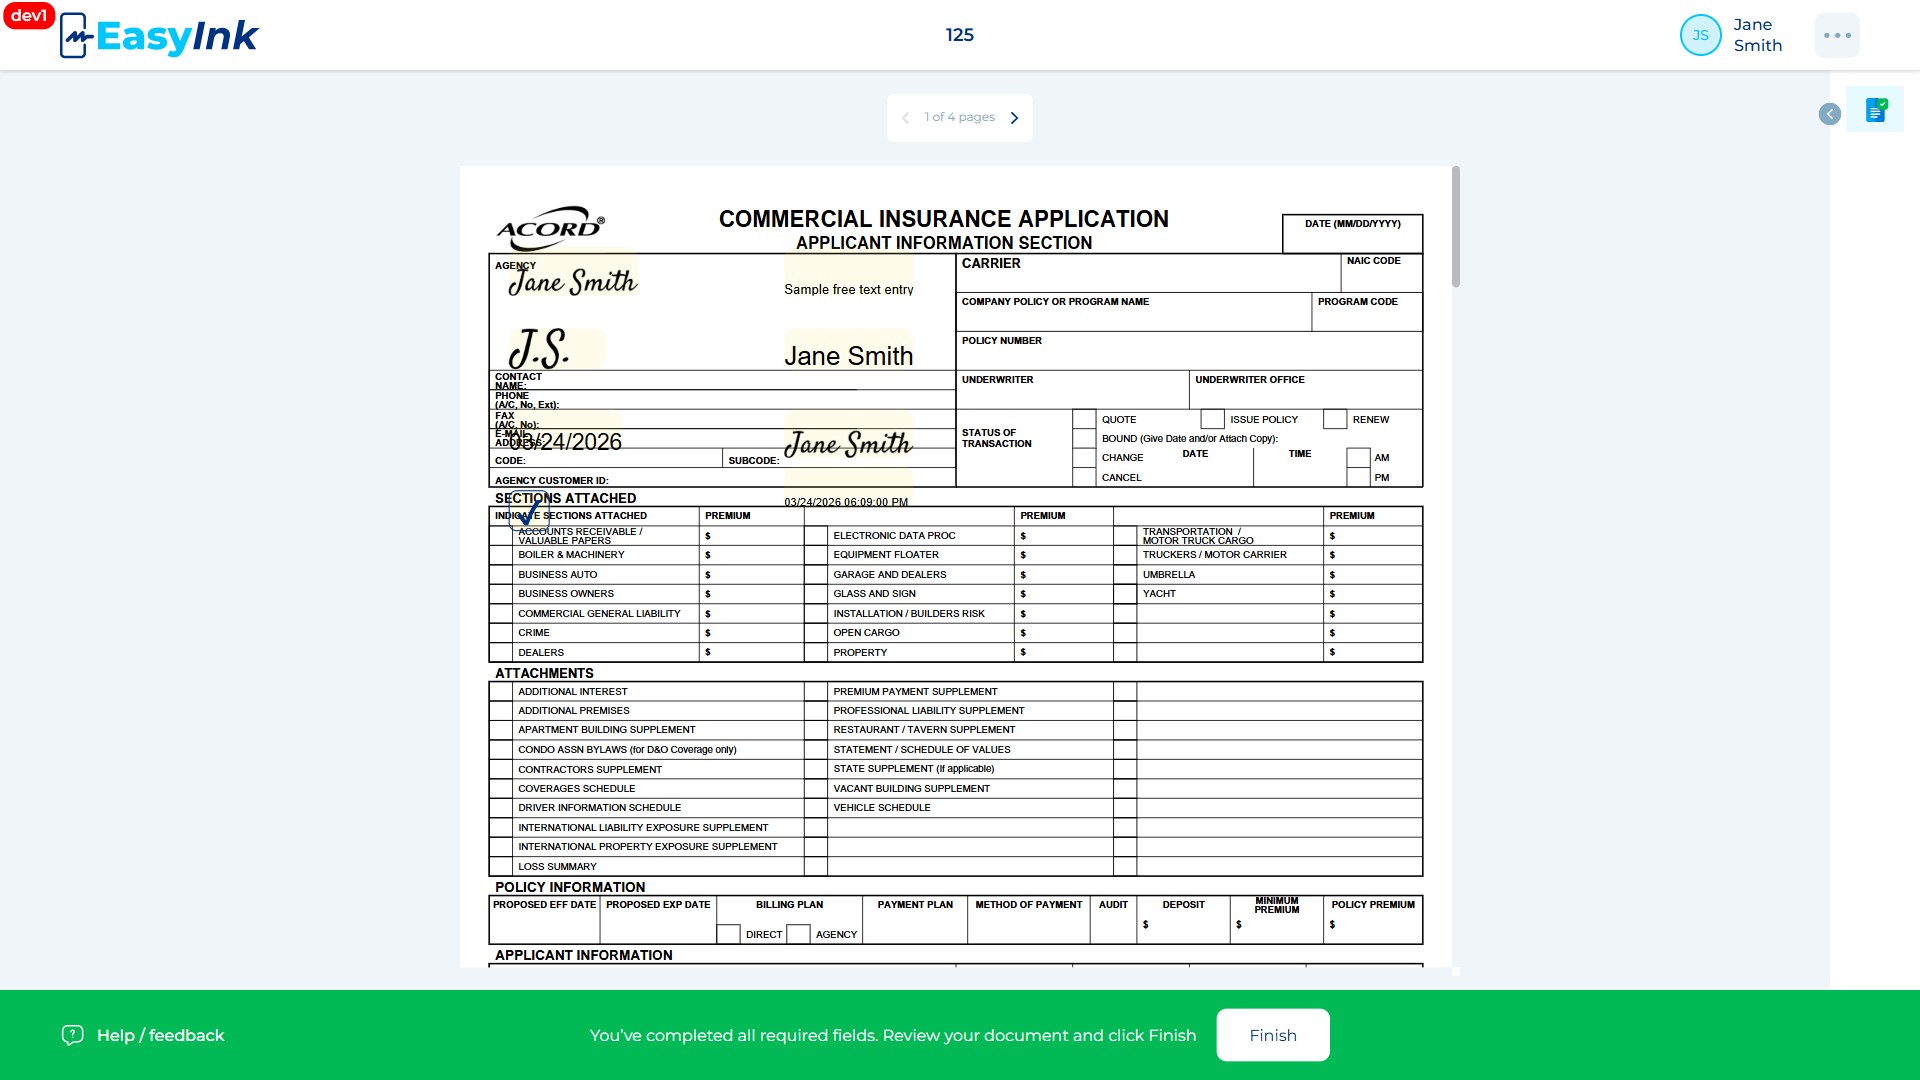
Task: Open the three-dot more options menu
Action: tap(1837, 35)
